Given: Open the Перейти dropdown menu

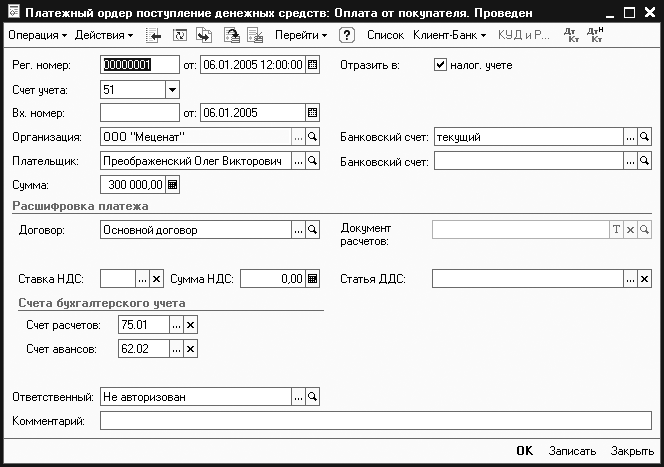Looking at the screenshot, I should pos(301,35).
